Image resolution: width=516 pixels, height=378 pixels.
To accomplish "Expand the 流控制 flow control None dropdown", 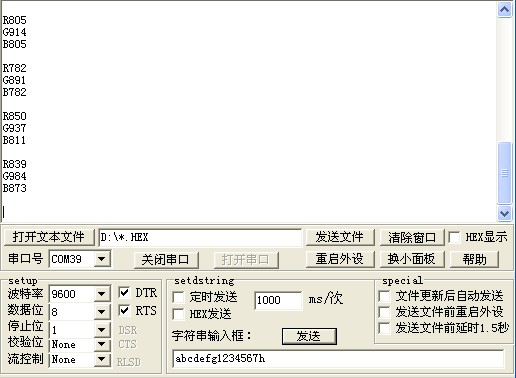I will tap(102, 359).
